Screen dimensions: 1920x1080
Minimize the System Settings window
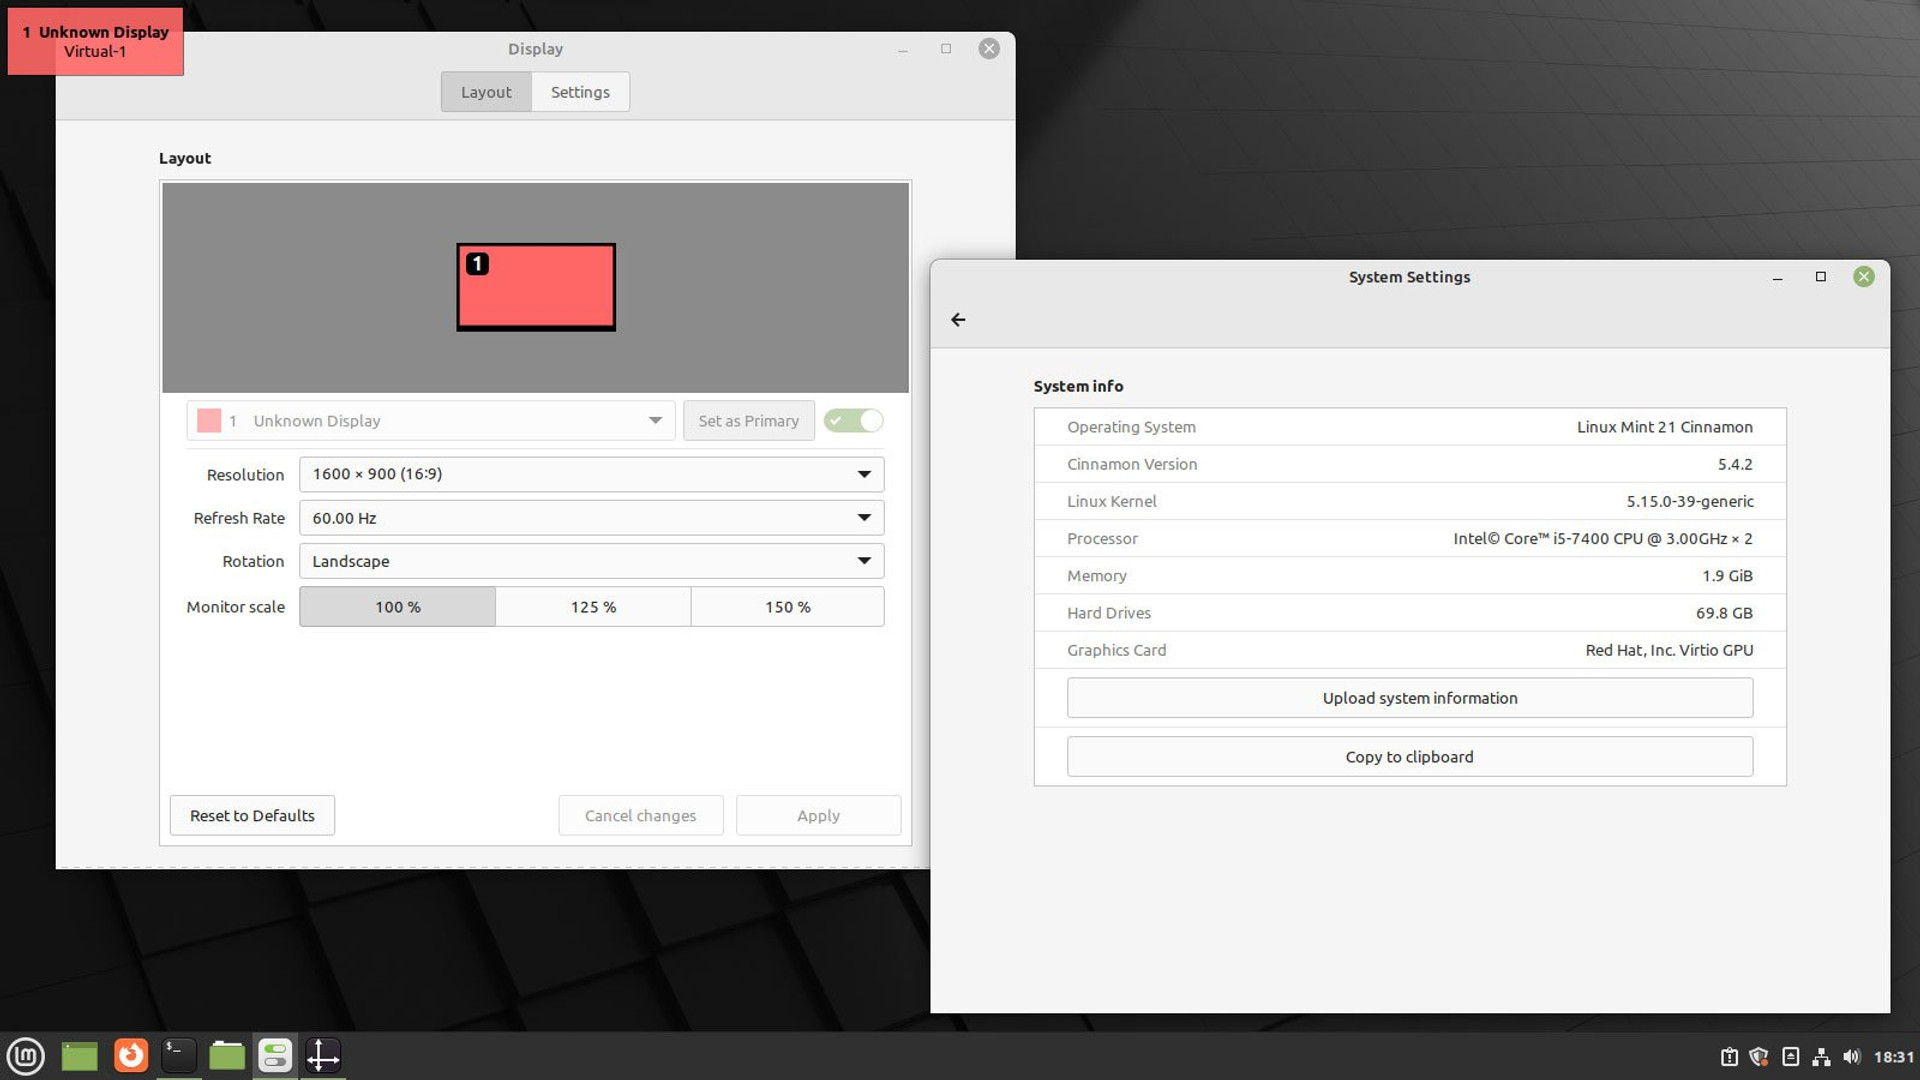pos(1777,278)
